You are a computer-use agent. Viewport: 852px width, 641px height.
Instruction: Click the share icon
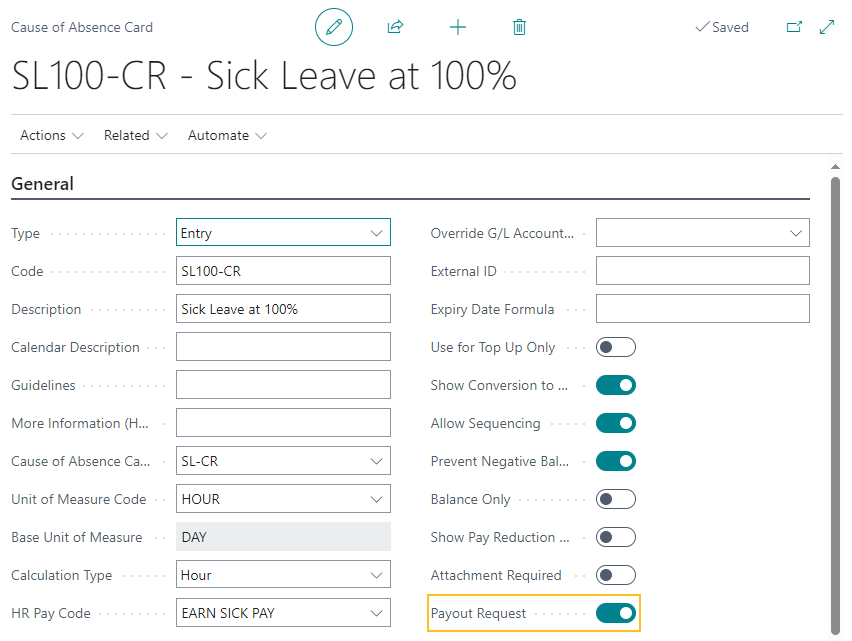point(396,27)
